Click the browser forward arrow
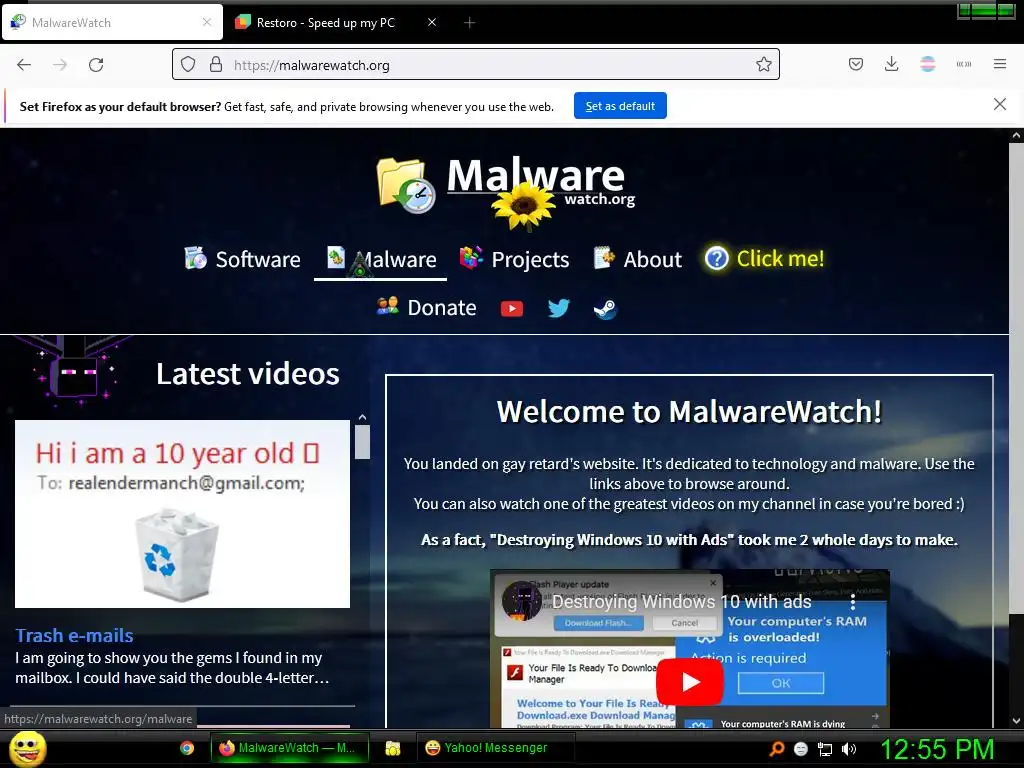This screenshot has width=1024, height=768. click(x=60, y=65)
